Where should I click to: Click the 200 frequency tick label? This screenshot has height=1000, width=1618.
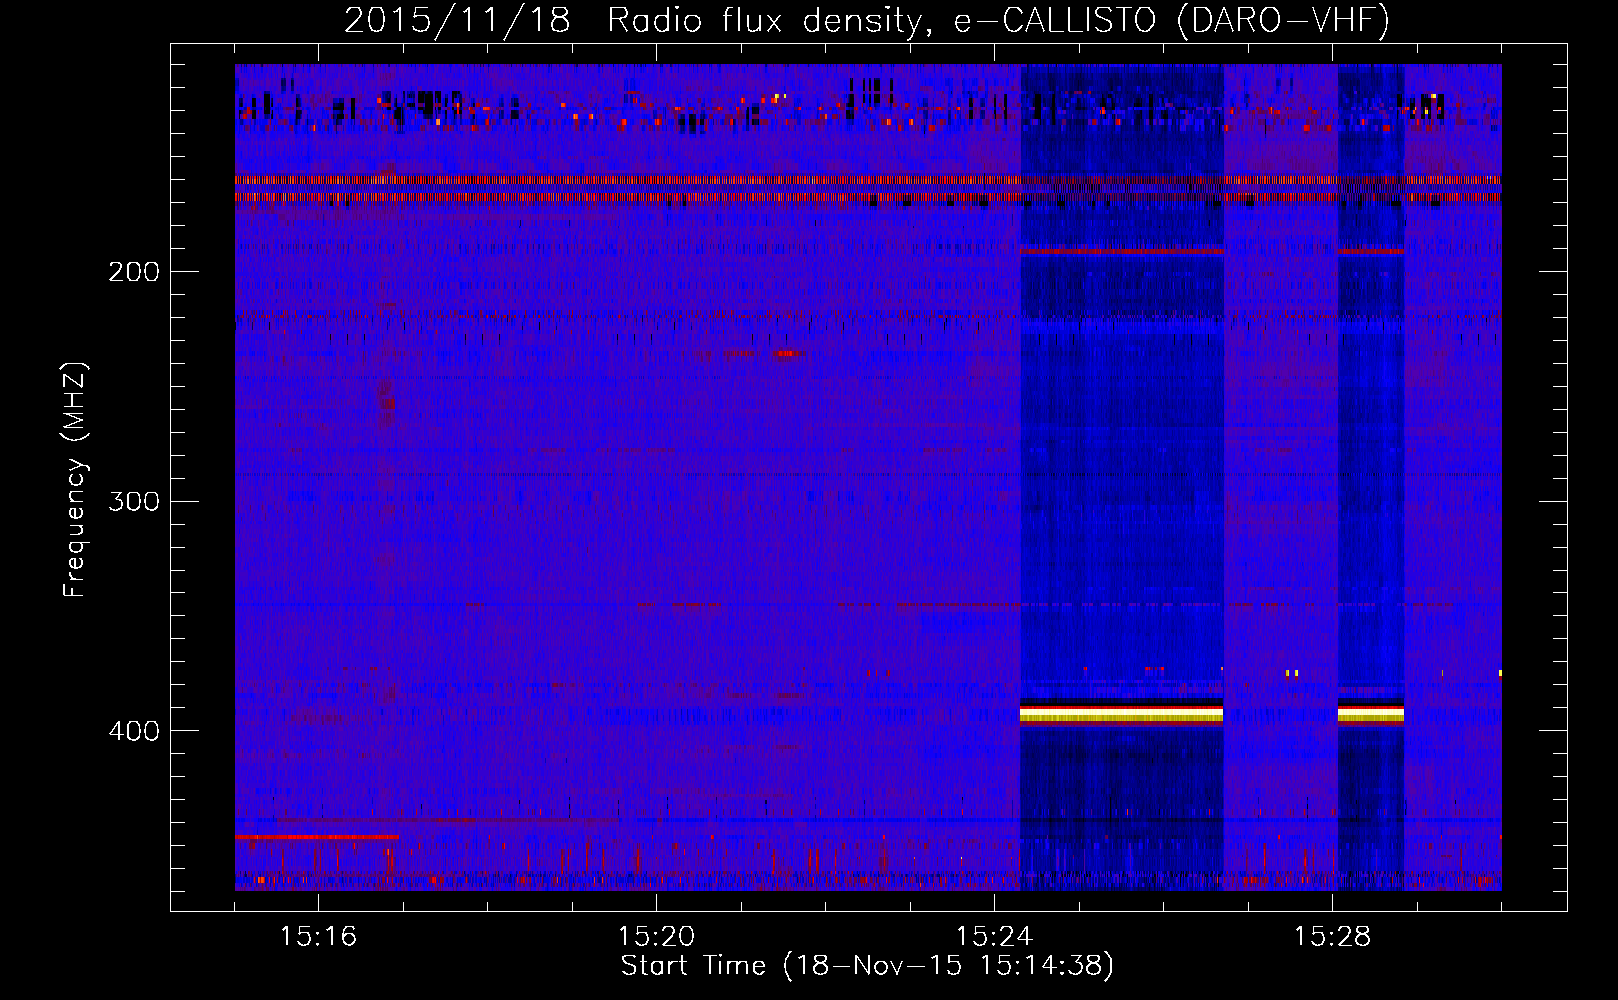point(134,272)
